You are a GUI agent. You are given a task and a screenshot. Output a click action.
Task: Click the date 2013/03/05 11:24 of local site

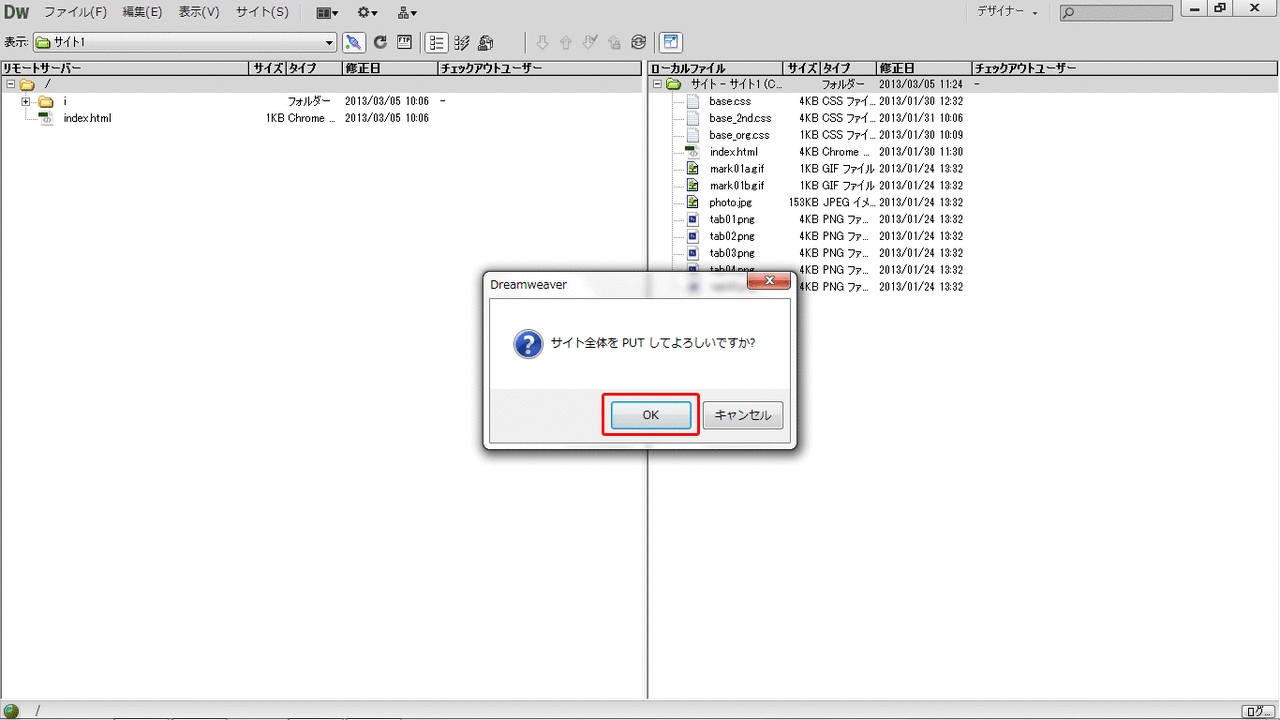pyautogui.click(x=921, y=84)
